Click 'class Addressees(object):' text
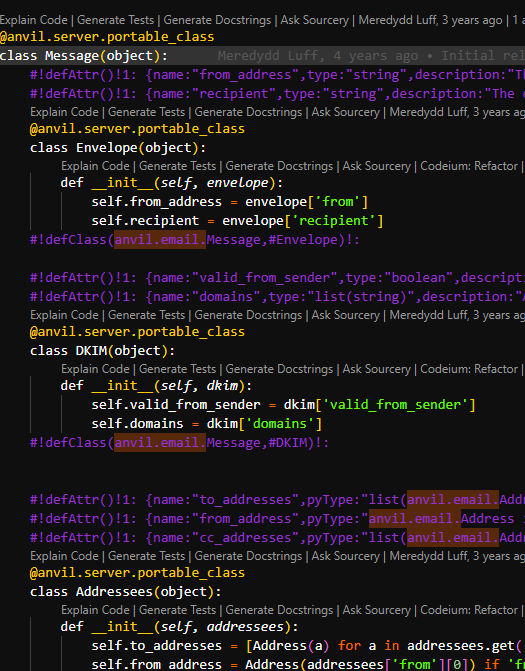525x671 pixels. [x=126, y=592]
